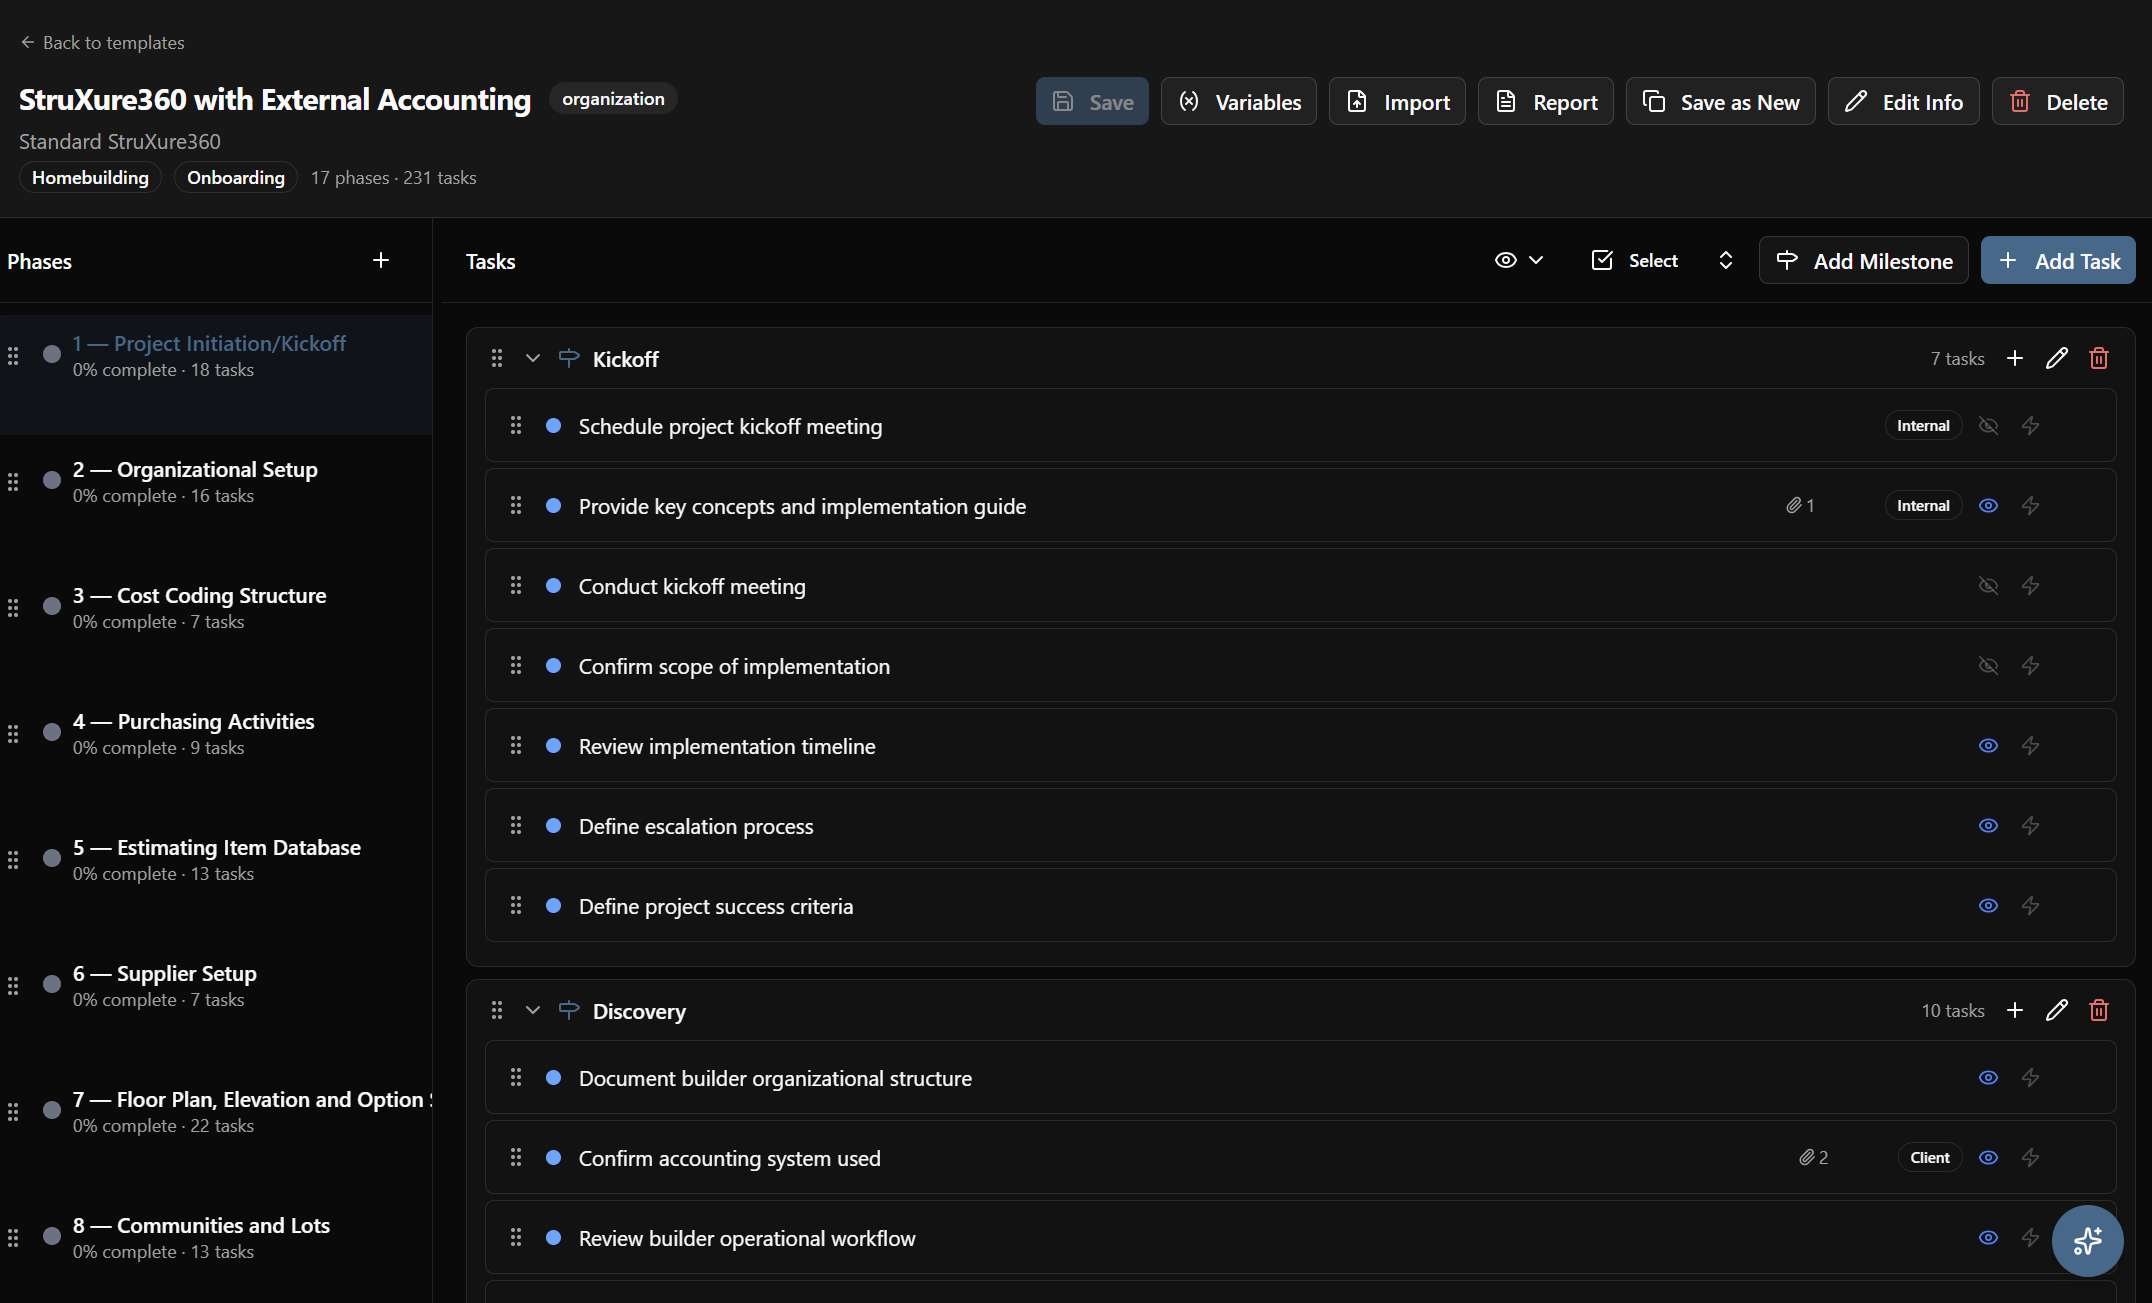Click the Add Milestone button
The height and width of the screenshot is (1303, 2152).
(1862, 260)
